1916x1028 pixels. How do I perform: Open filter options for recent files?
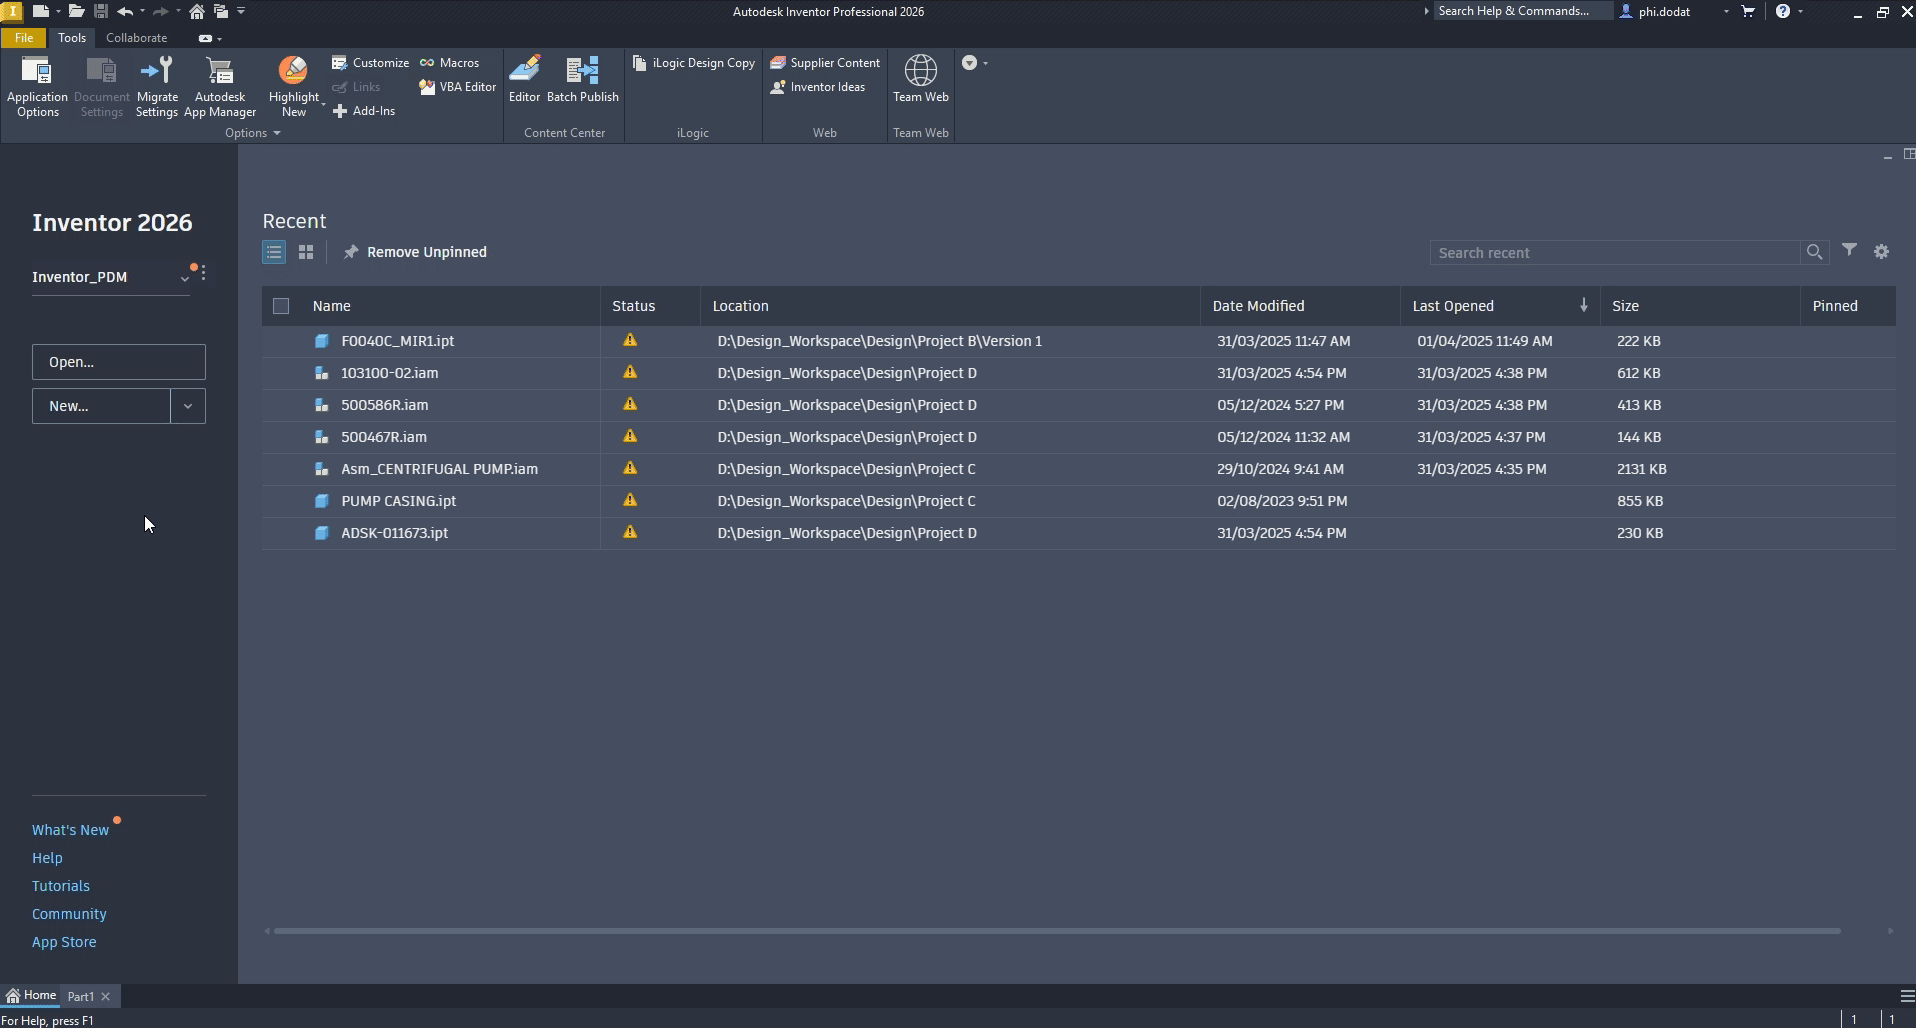tap(1849, 251)
